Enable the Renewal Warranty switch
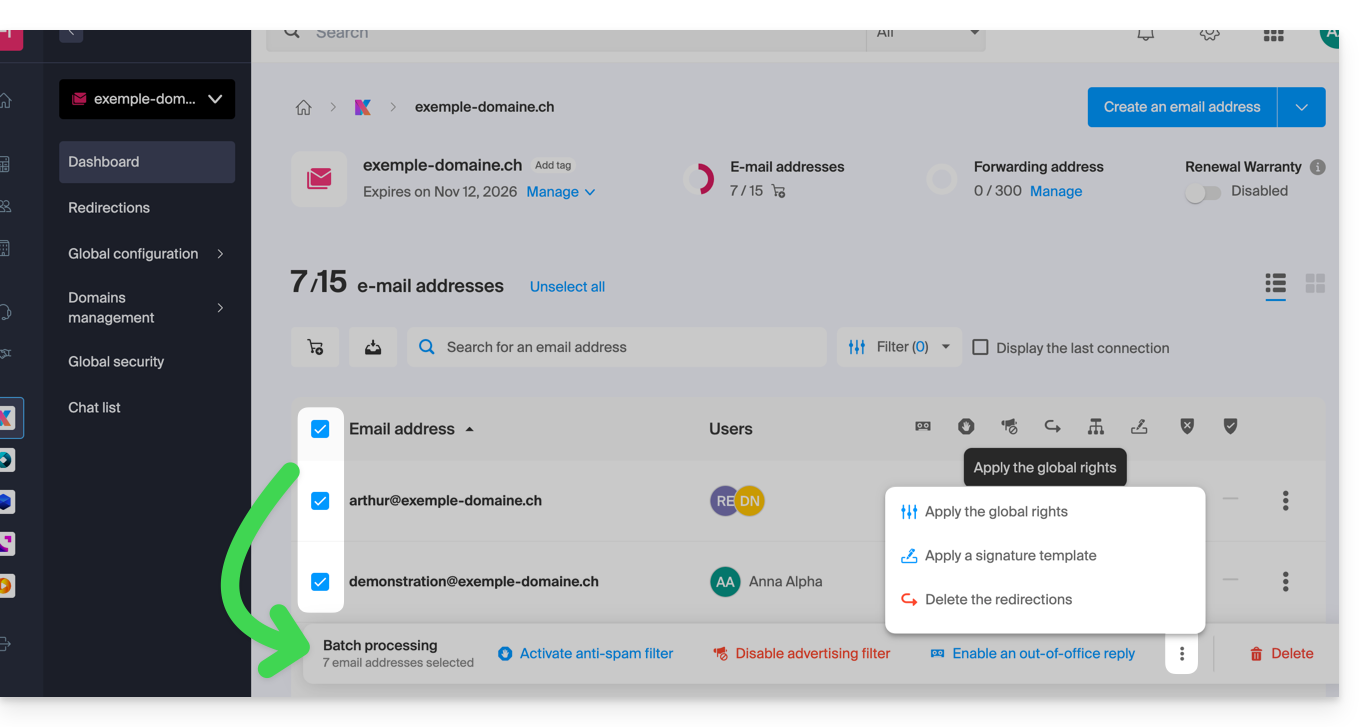 1203,193
